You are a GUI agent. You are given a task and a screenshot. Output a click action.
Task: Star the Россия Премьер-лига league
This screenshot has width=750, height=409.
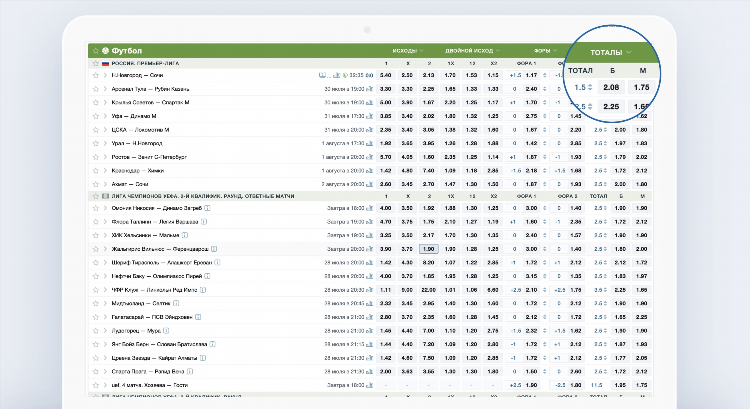[95, 63]
